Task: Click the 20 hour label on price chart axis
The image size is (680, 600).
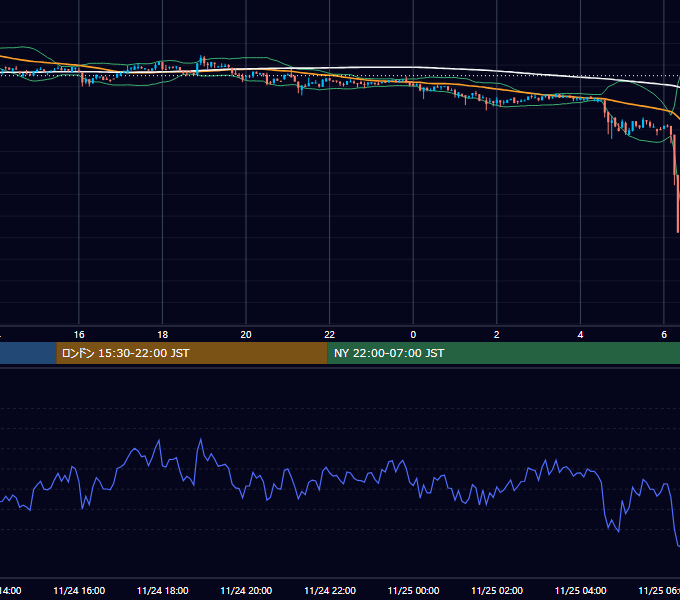Action: [x=246, y=335]
